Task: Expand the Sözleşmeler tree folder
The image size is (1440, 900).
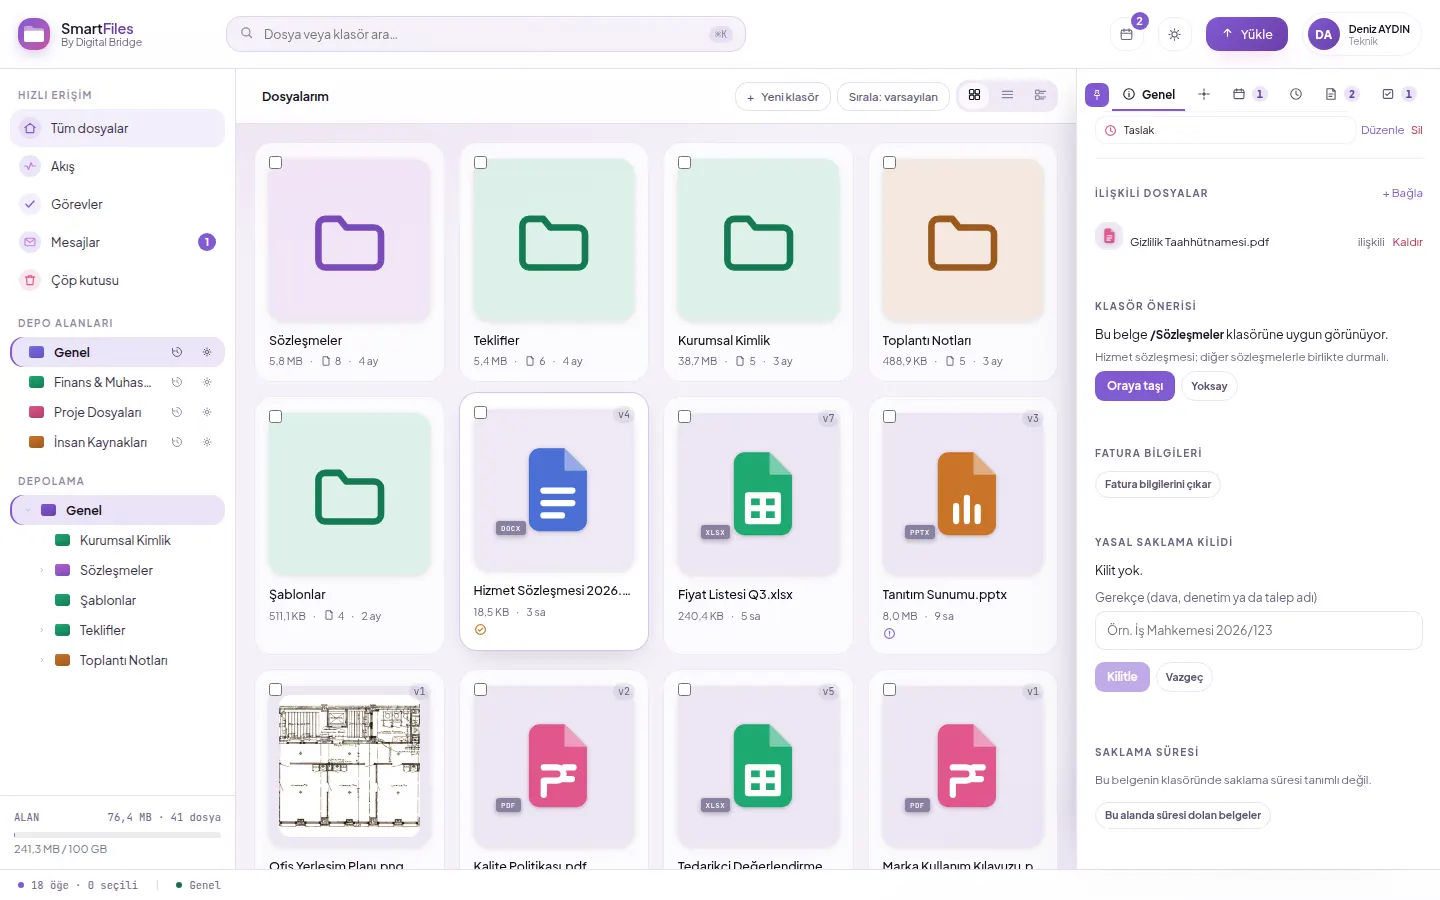Action: coord(42,570)
